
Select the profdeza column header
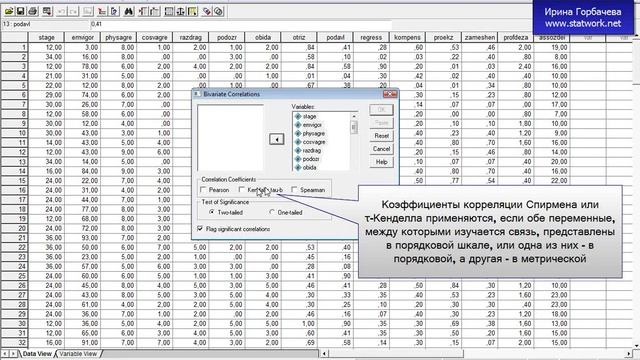click(x=516, y=37)
